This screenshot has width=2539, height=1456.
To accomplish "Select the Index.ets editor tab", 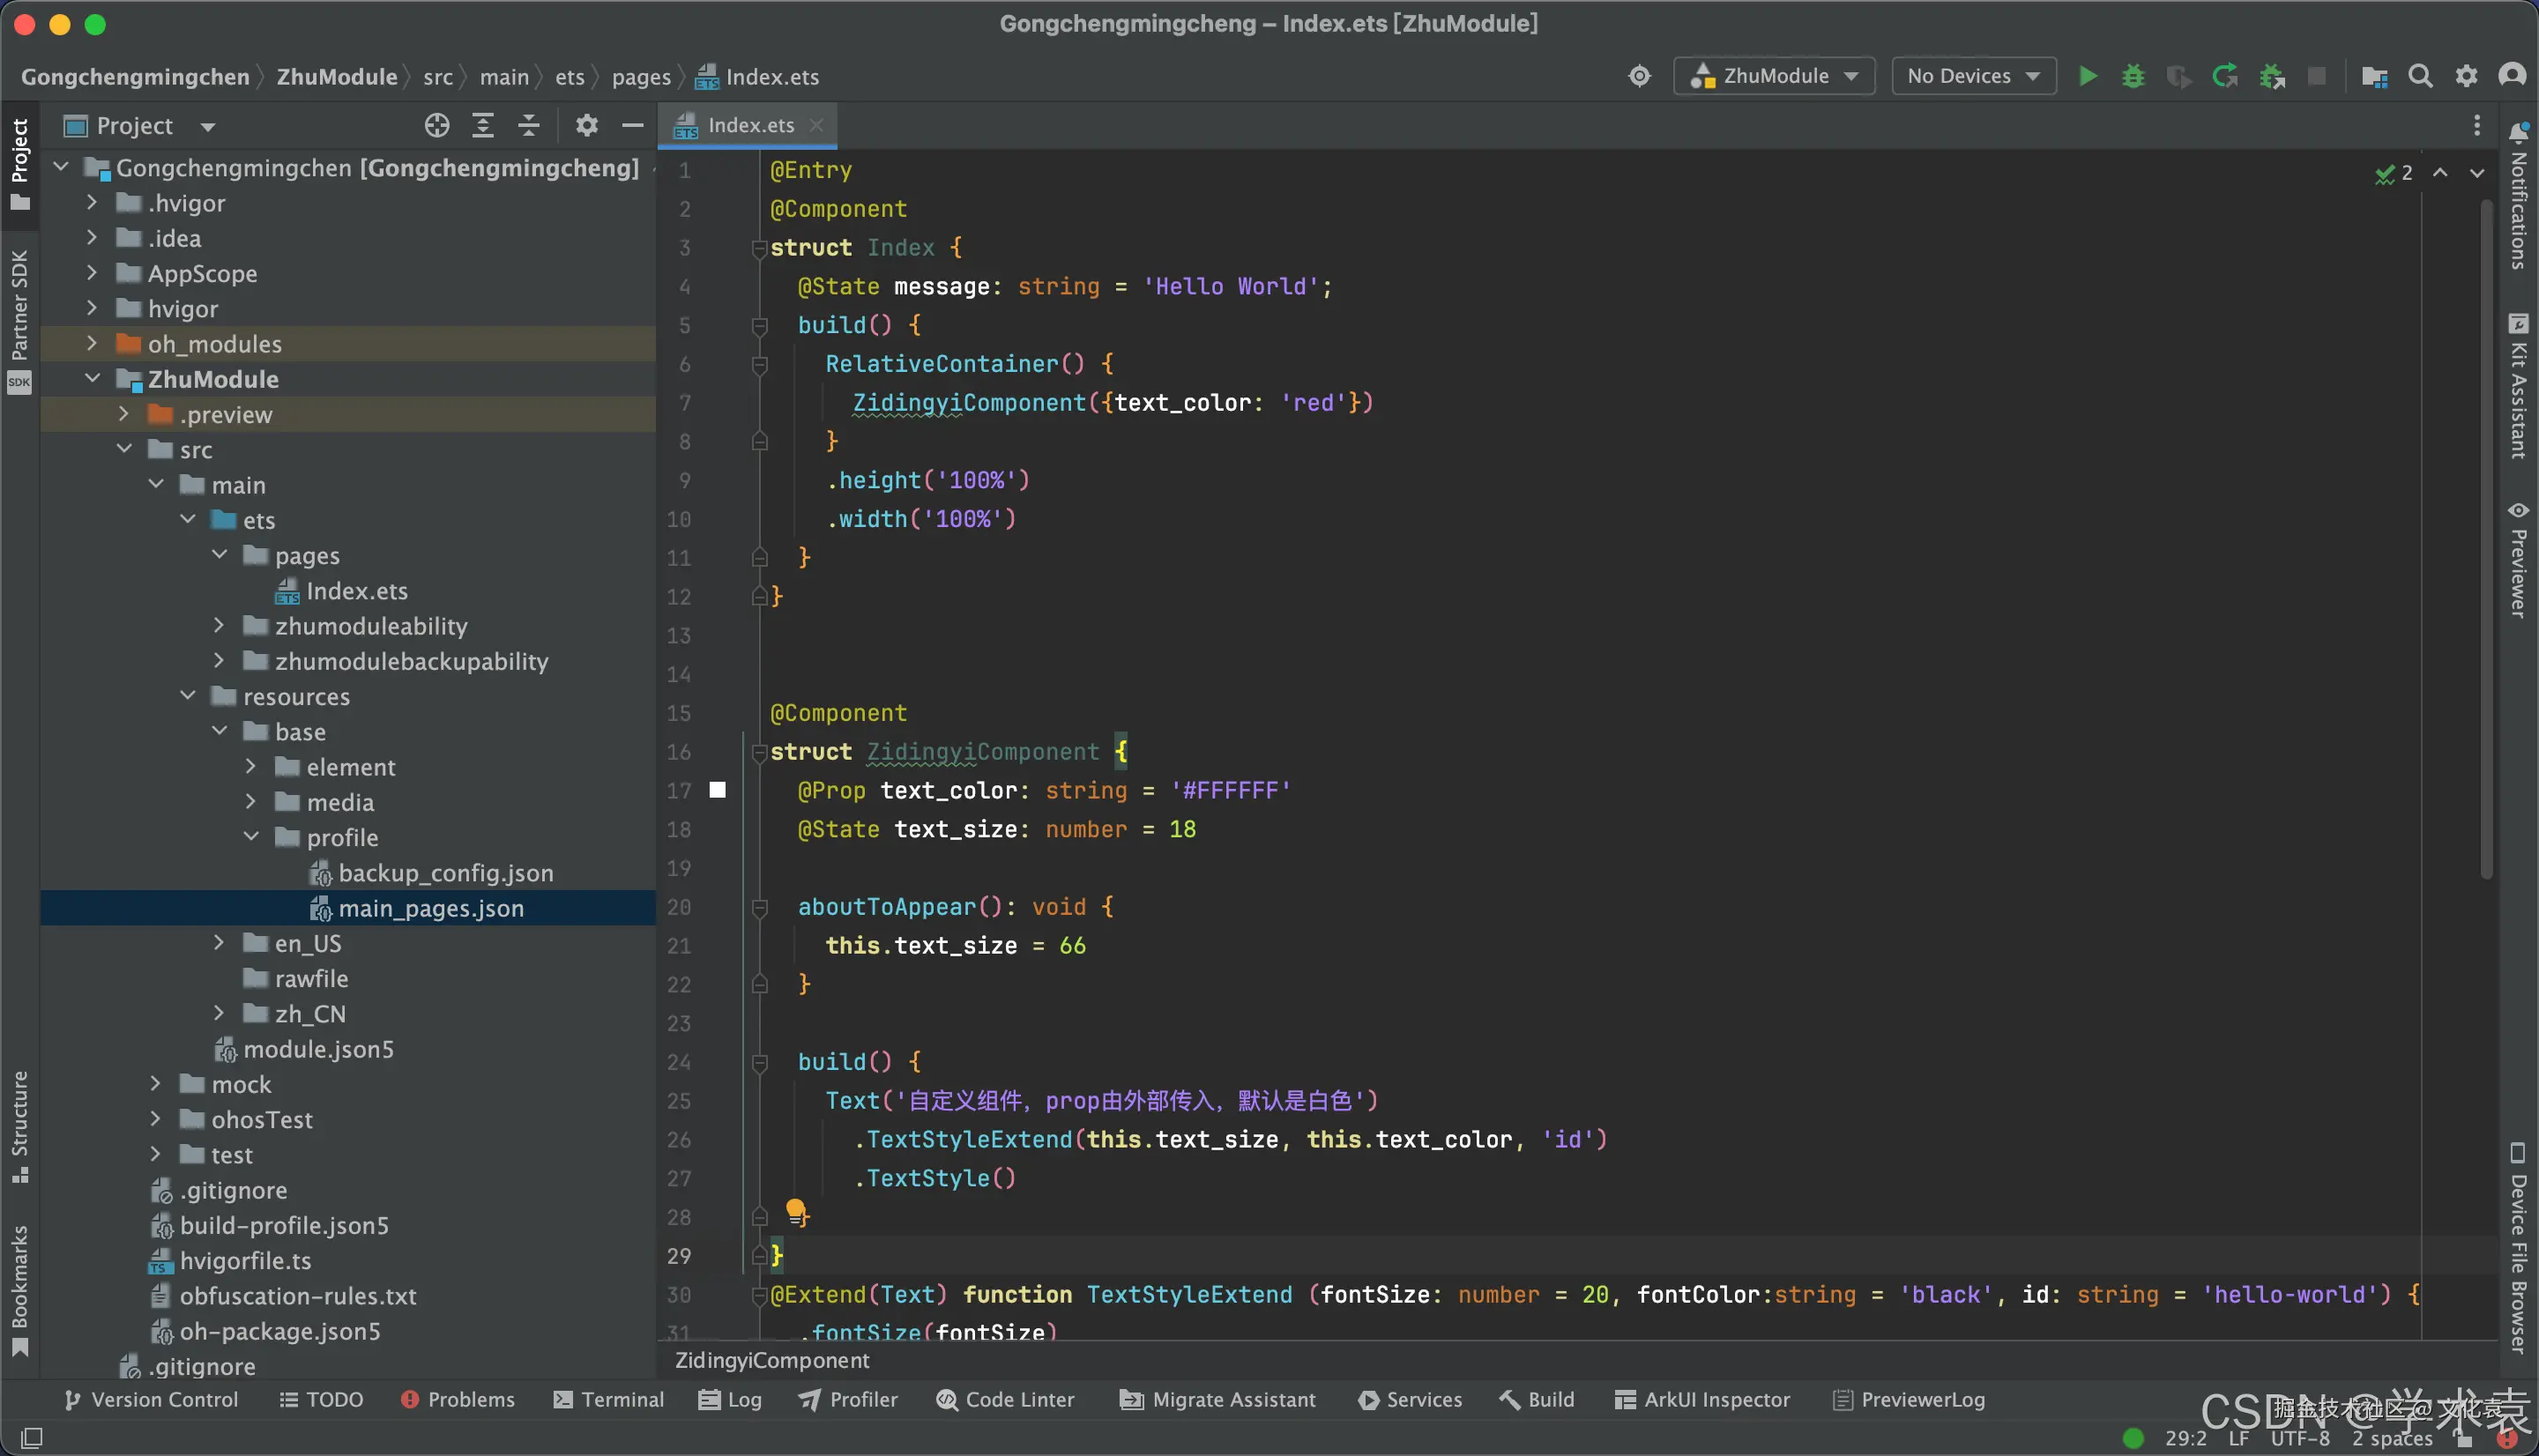I will click(x=750, y=125).
